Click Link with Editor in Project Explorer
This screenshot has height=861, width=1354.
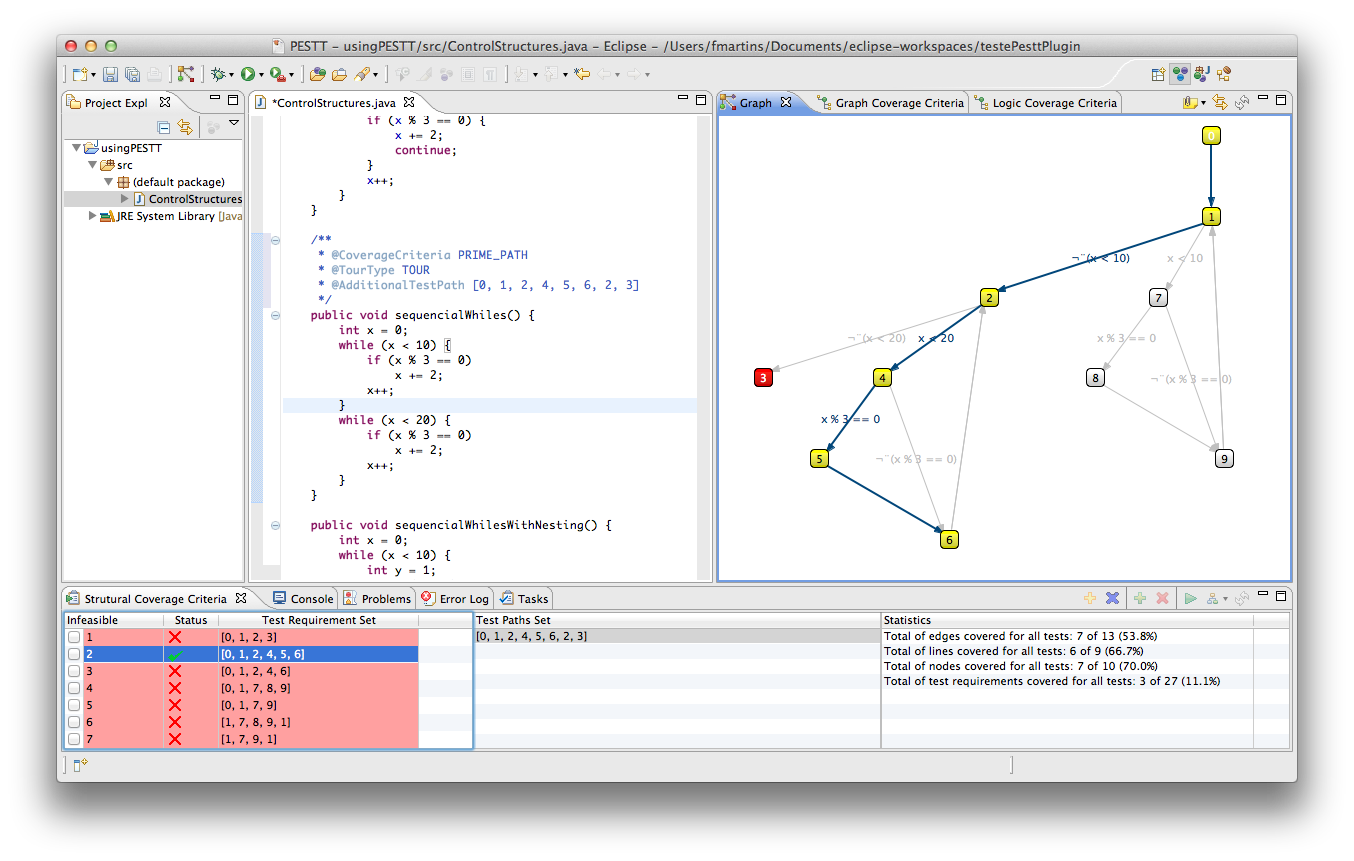[184, 127]
